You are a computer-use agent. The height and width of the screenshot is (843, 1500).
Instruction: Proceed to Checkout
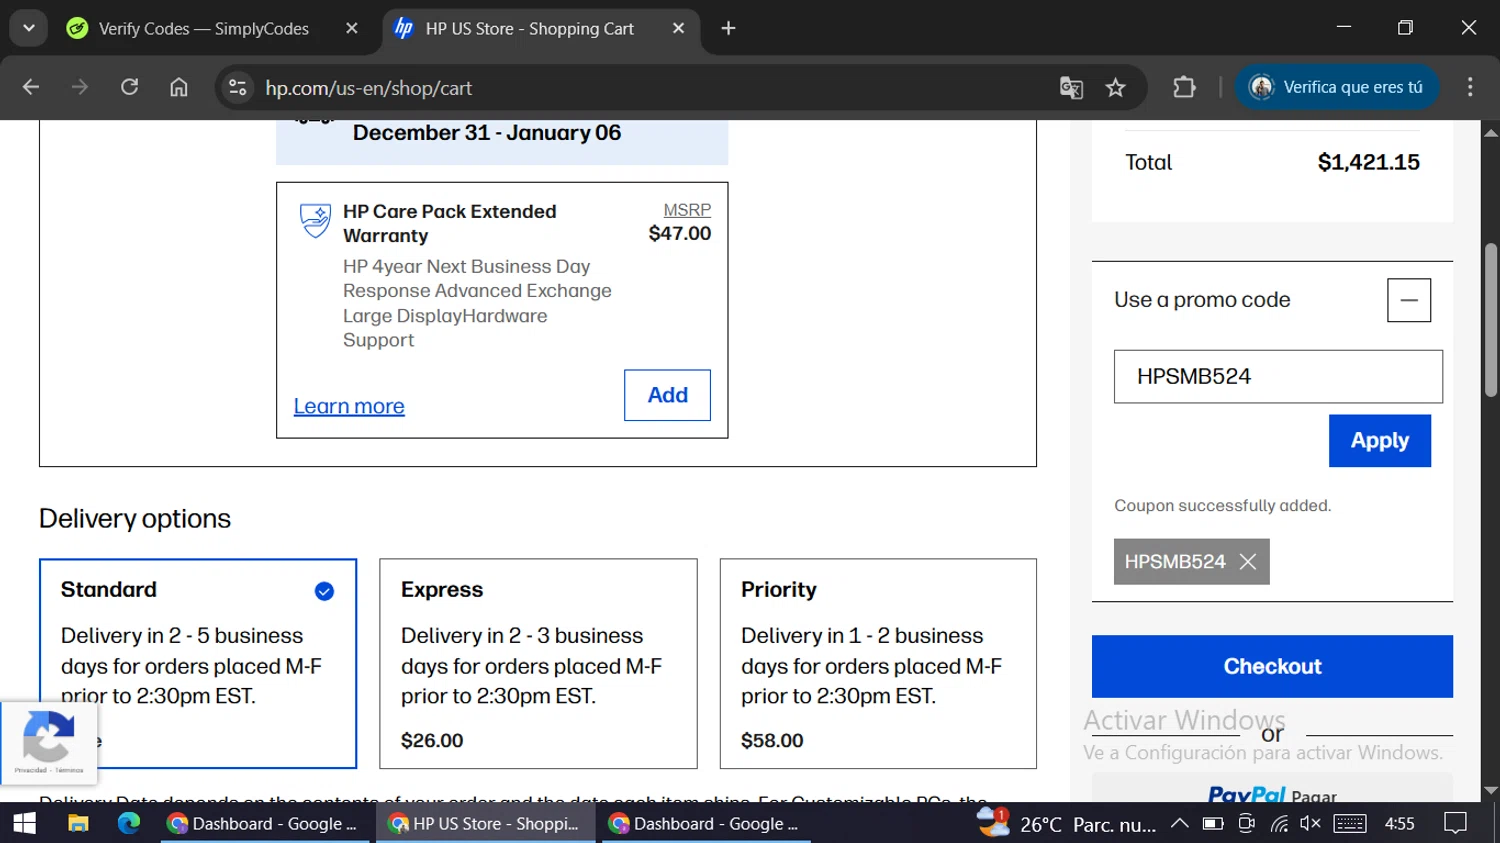(1272, 666)
